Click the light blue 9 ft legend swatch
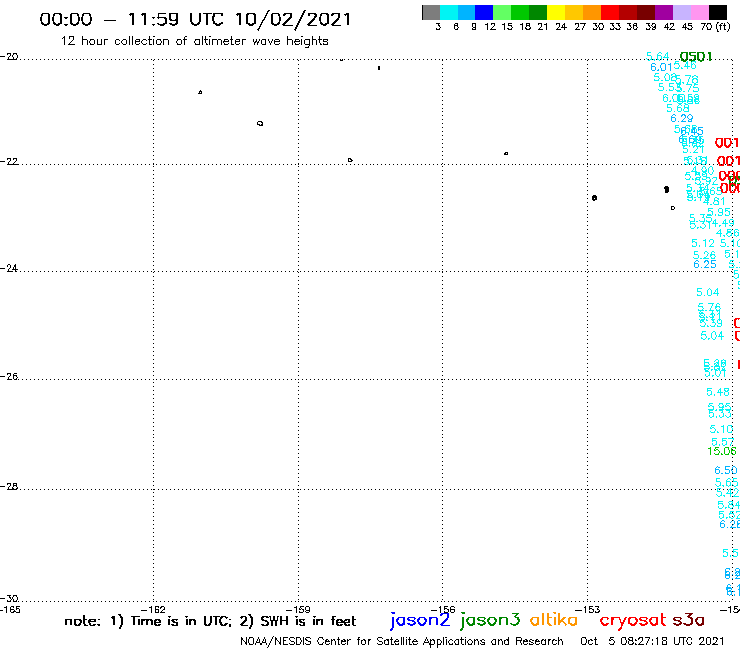This screenshot has height=650, width=740. (466, 12)
